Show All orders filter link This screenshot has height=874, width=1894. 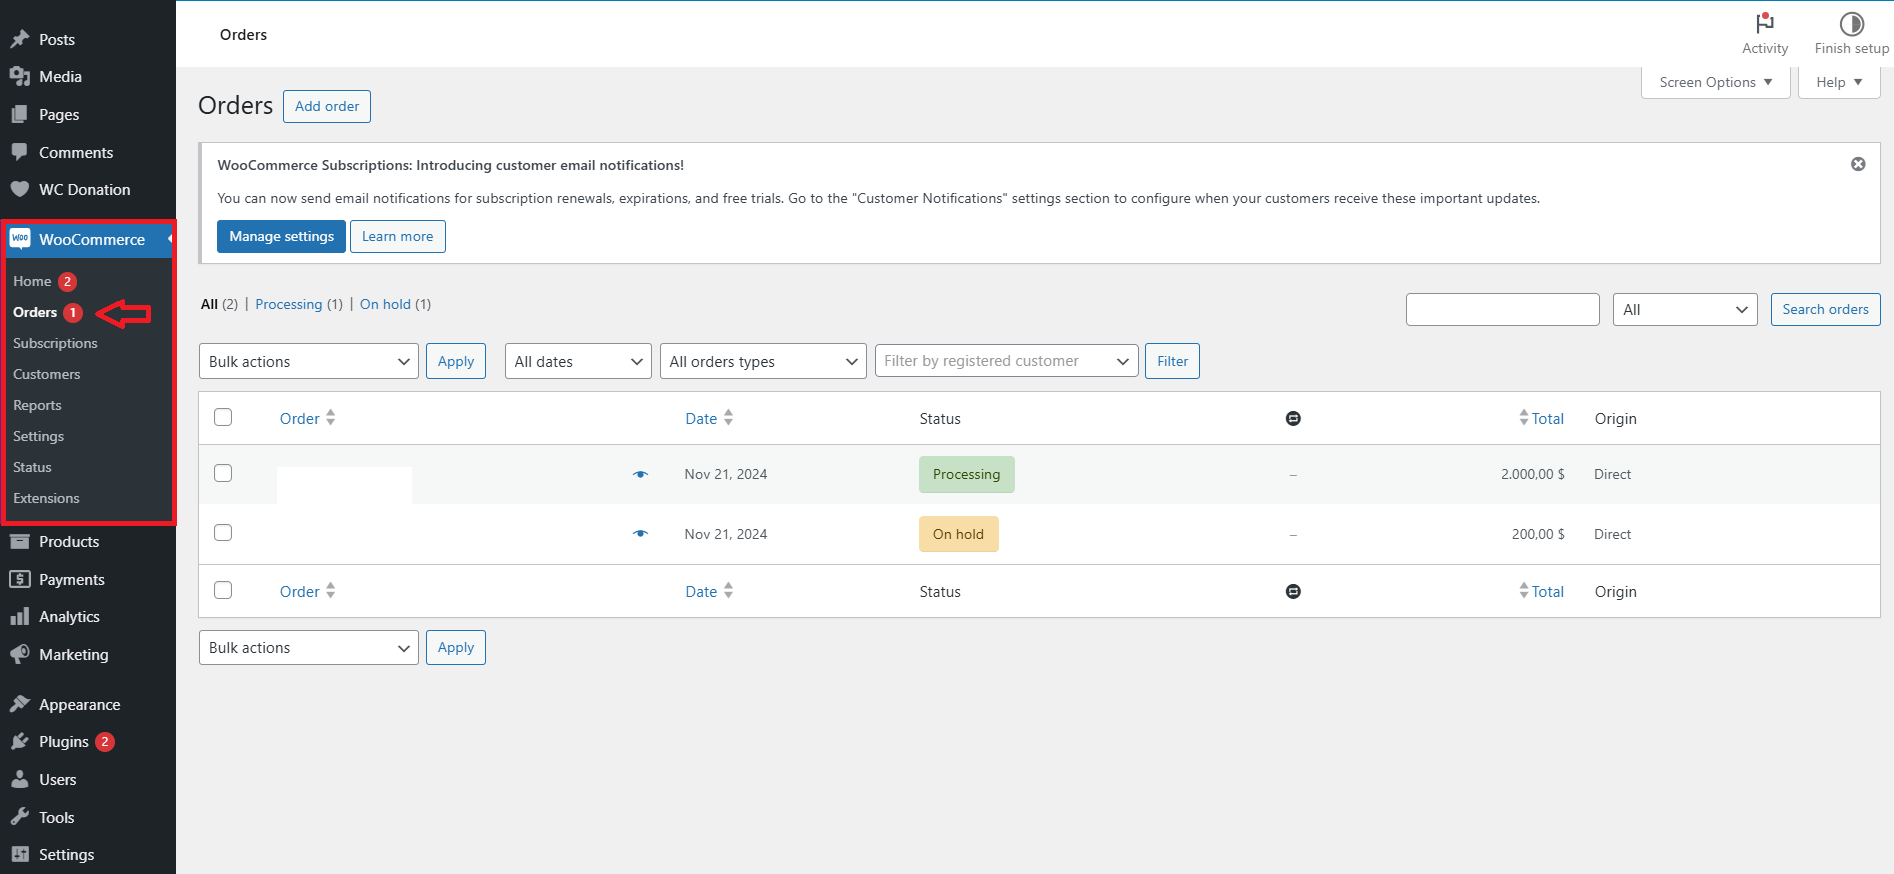click(x=209, y=304)
